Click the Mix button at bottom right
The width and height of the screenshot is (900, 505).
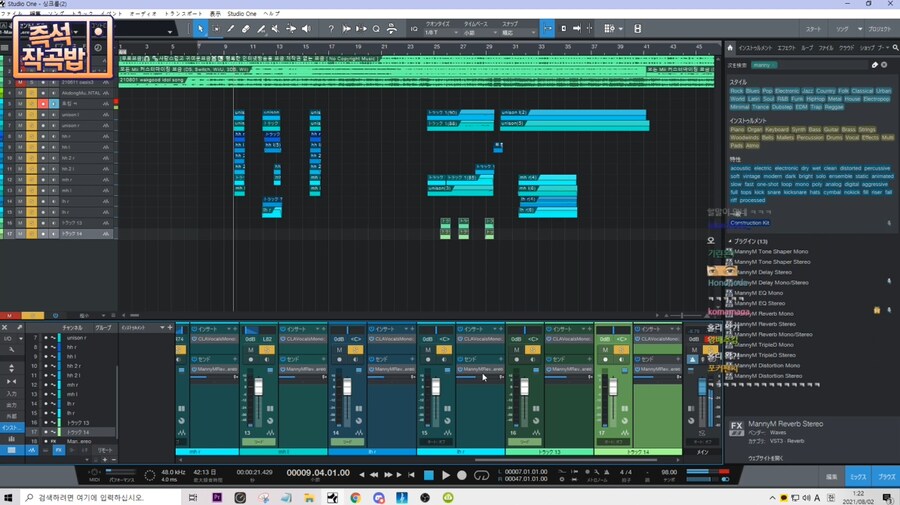point(858,476)
